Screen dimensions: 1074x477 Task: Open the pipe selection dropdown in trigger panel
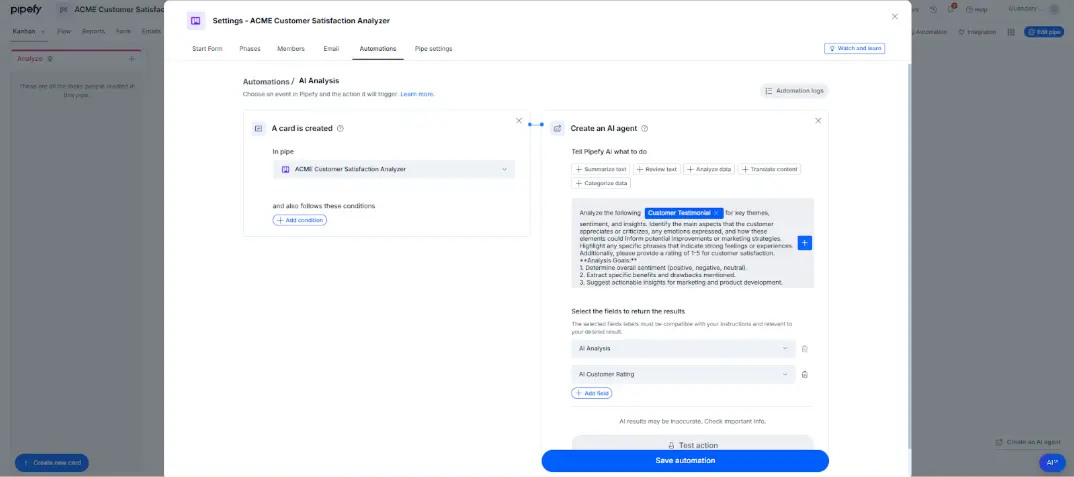pos(394,169)
